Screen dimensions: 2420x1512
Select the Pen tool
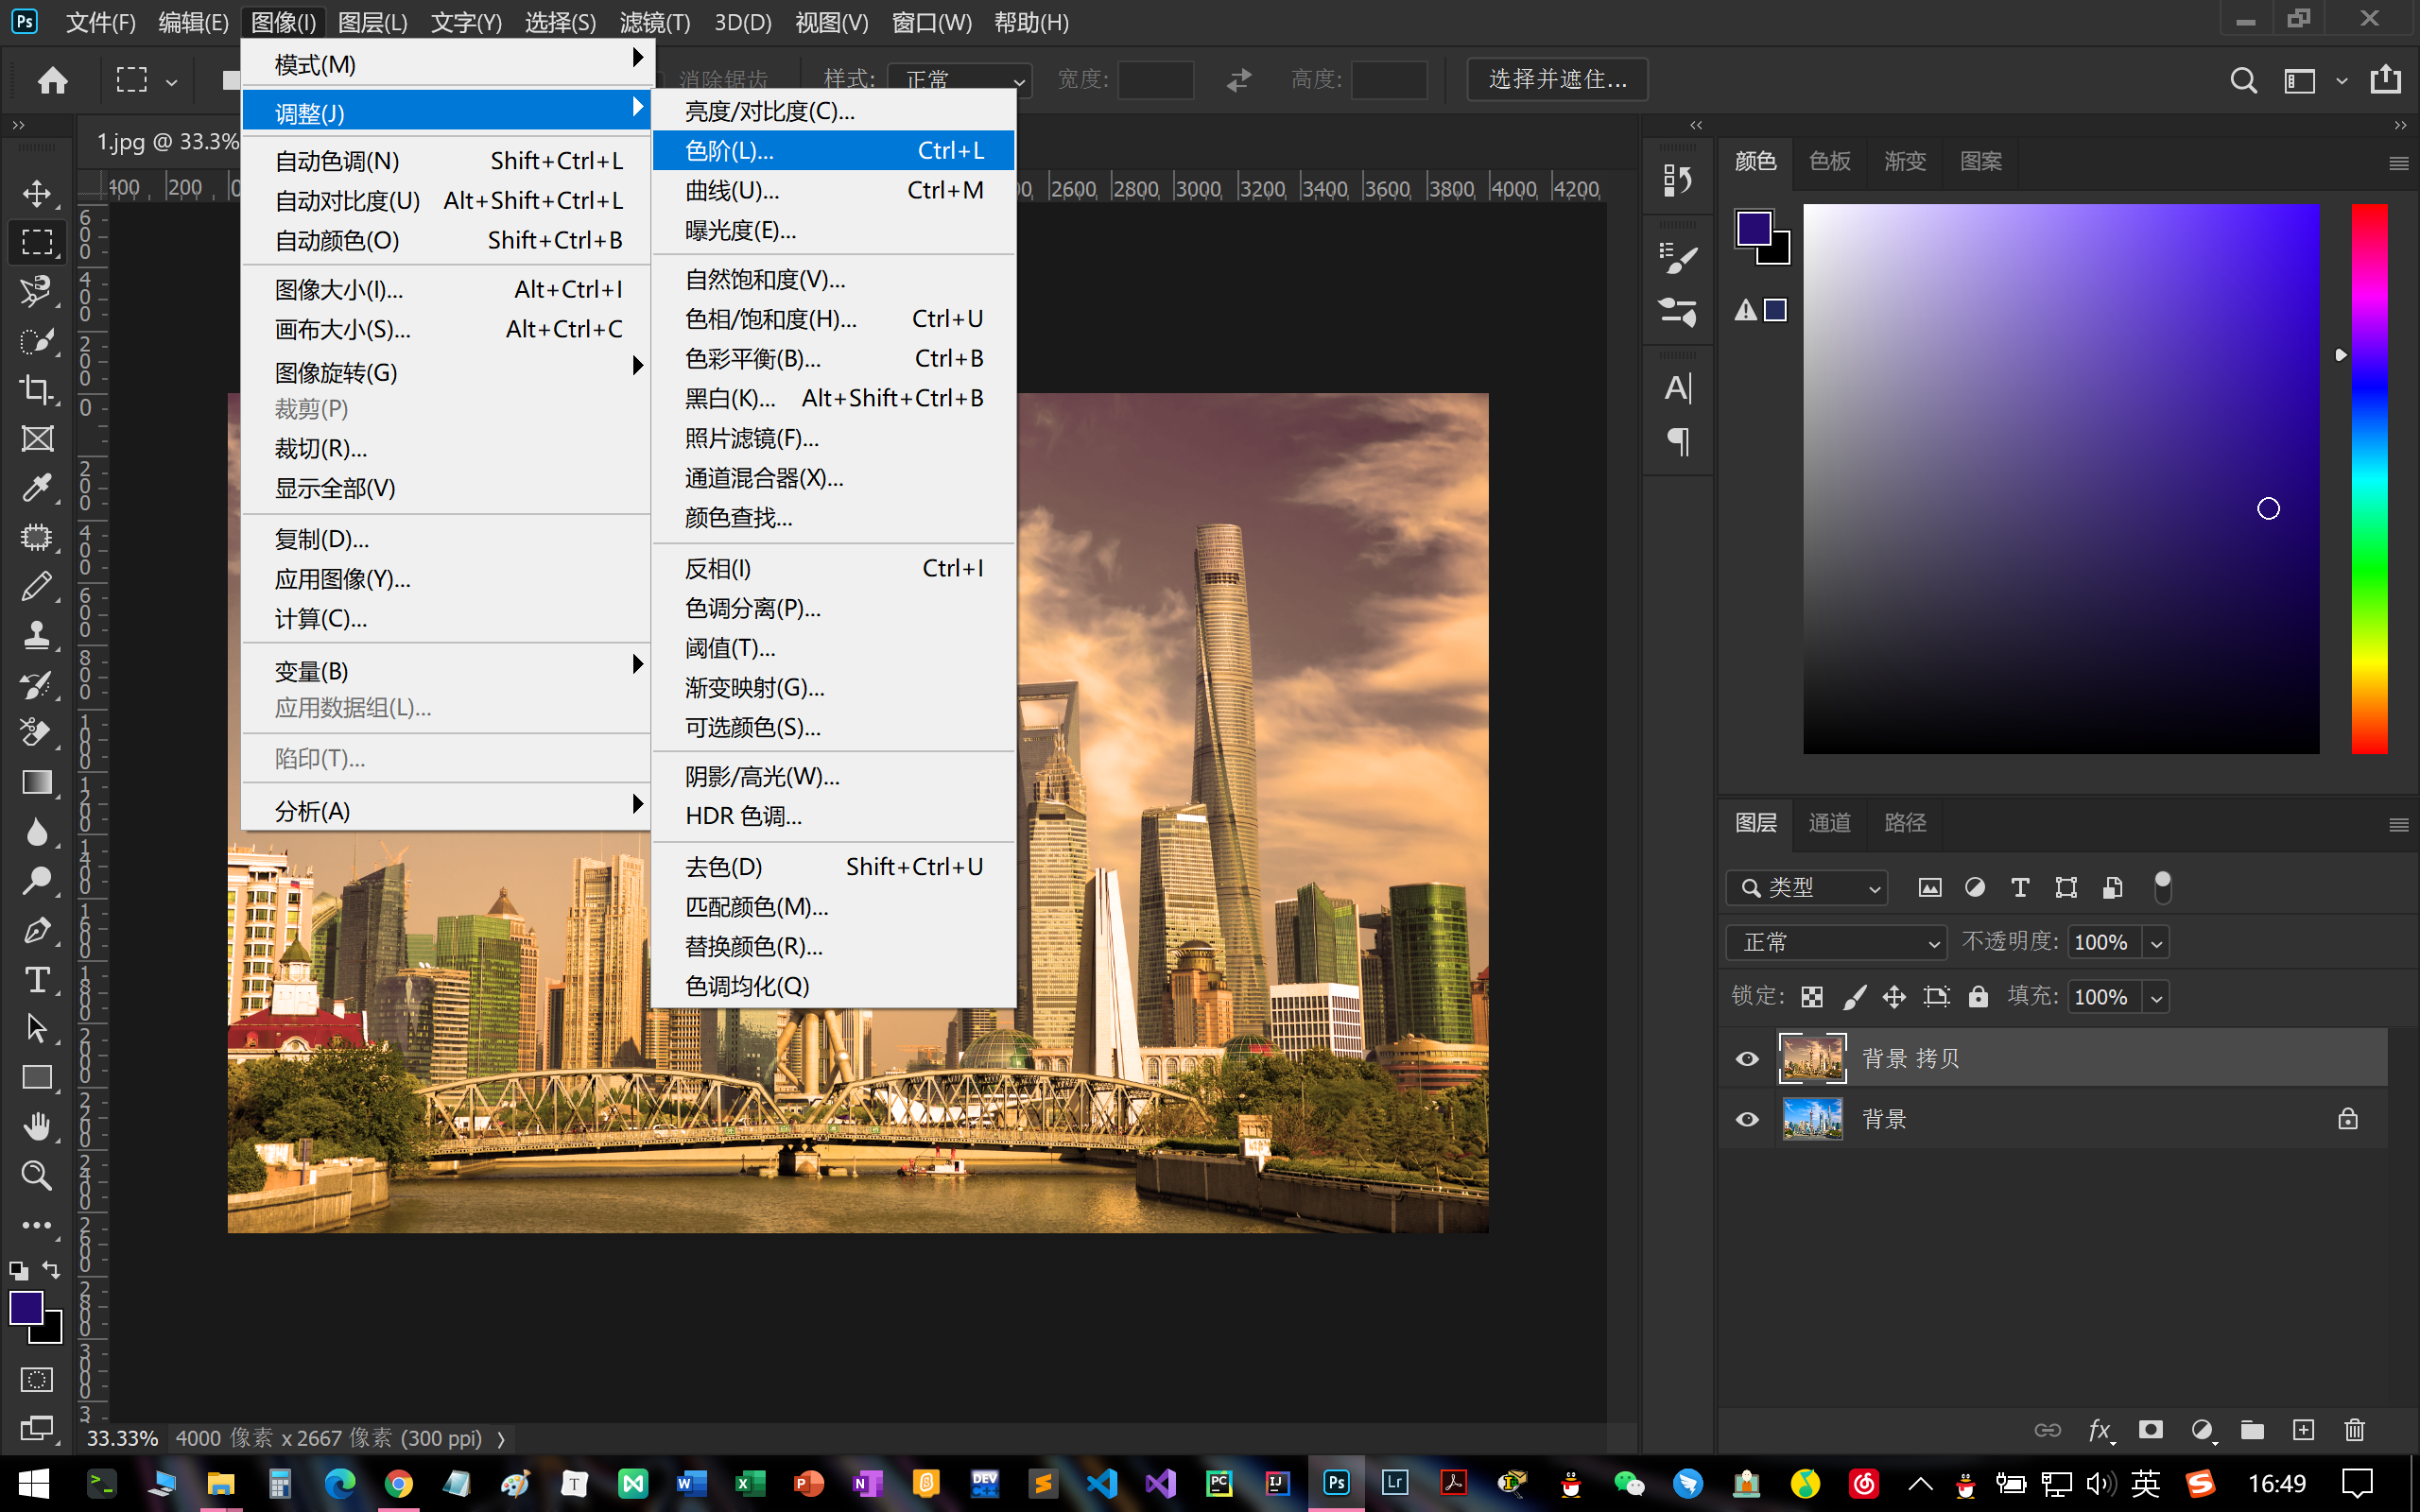(37, 930)
